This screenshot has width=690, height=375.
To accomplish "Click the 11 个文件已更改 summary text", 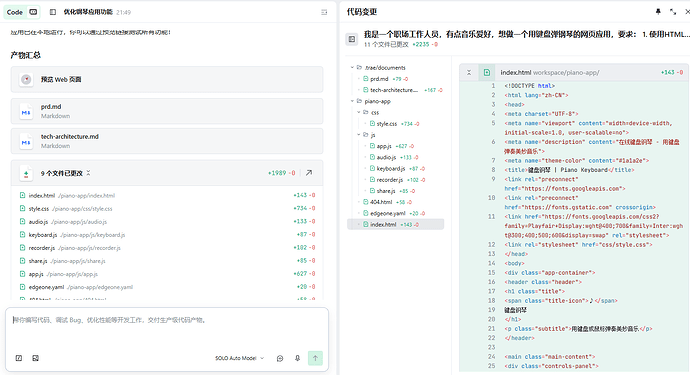I will (386, 44).
